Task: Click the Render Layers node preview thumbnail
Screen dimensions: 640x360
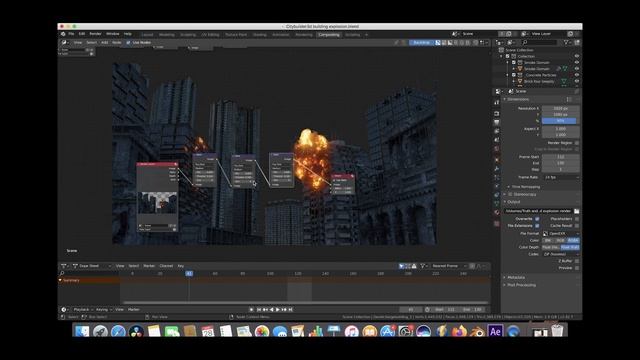Action: pyautogui.click(x=157, y=203)
